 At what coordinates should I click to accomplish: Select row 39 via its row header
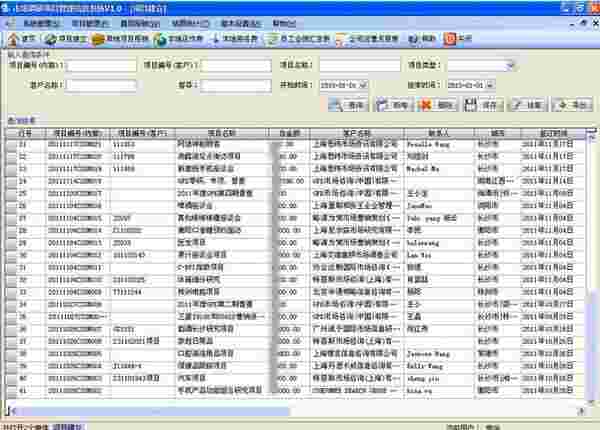[11, 366]
